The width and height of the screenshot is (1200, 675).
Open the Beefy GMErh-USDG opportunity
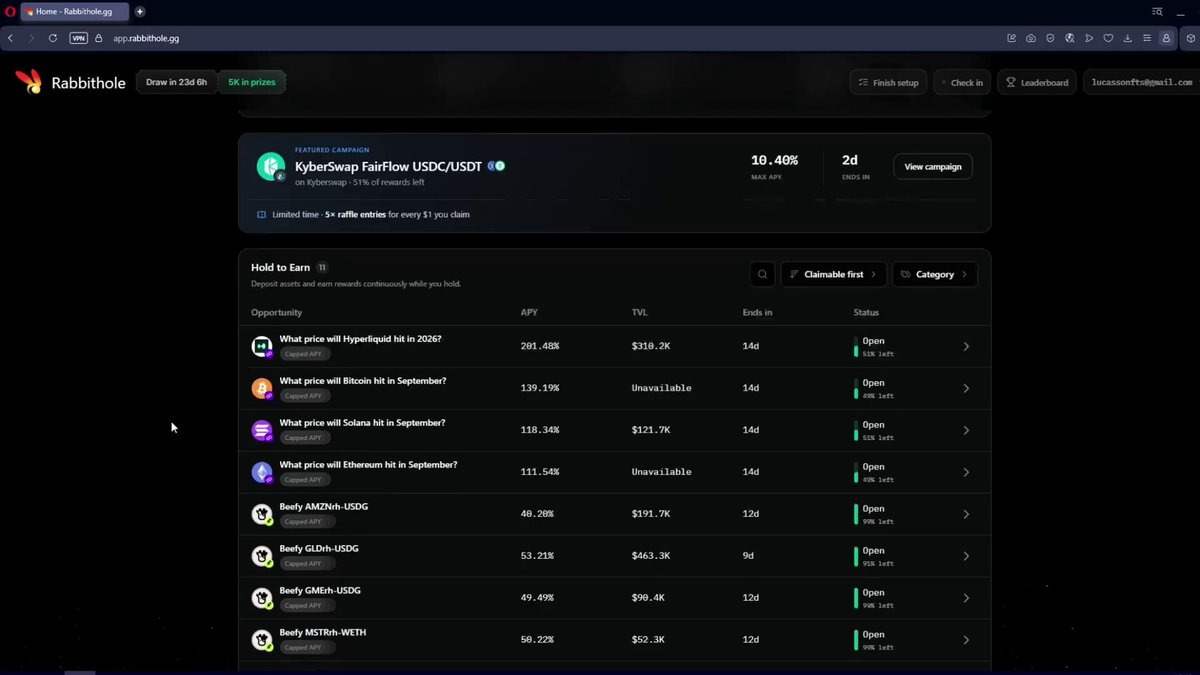(614, 598)
